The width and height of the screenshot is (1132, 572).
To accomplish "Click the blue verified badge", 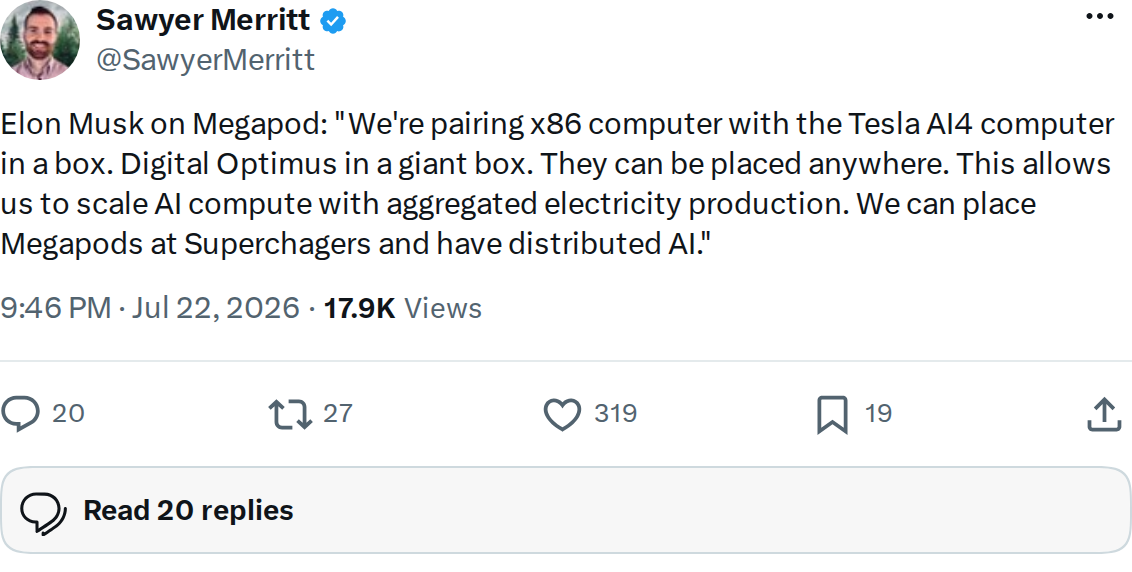I will pyautogui.click(x=333, y=22).
